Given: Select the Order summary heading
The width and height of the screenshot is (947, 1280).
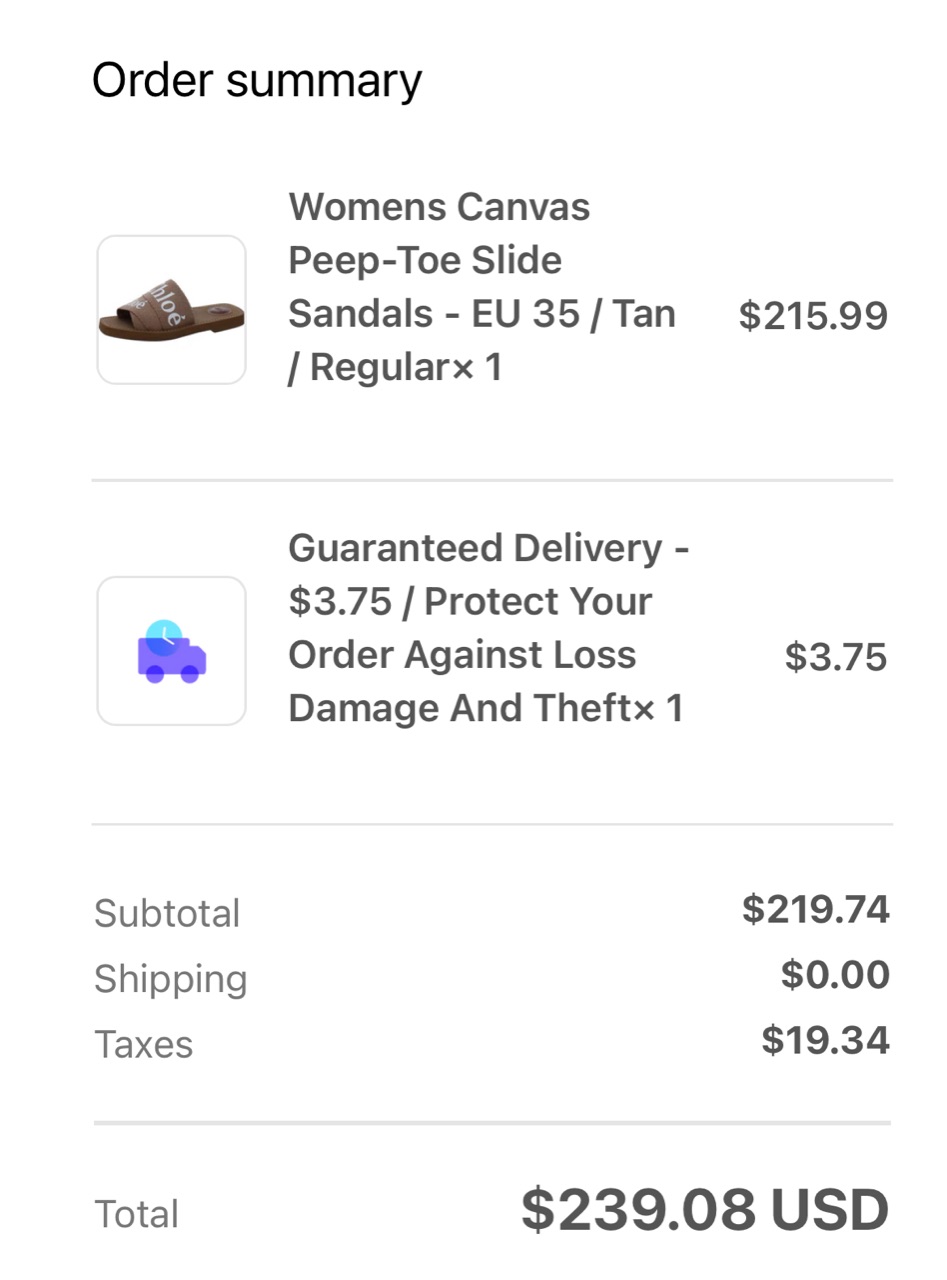Looking at the screenshot, I should click(x=257, y=80).
